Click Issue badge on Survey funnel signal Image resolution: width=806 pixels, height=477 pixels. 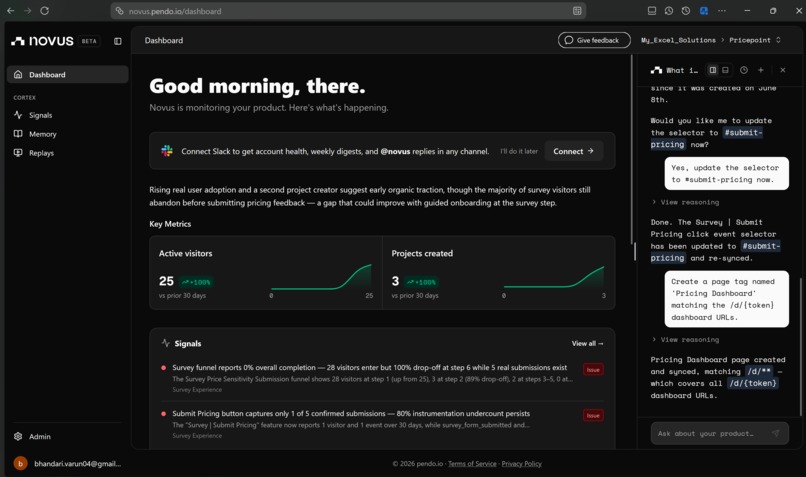(x=593, y=370)
